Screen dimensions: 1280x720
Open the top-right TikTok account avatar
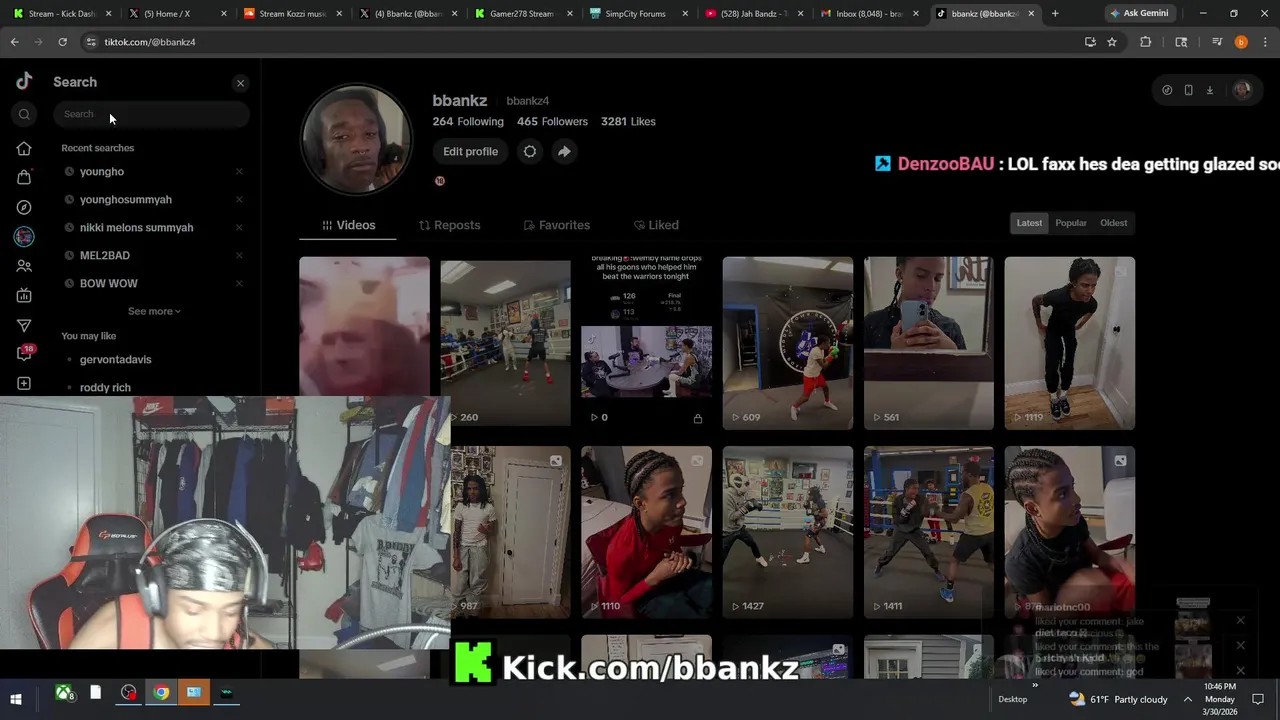coord(1242,90)
